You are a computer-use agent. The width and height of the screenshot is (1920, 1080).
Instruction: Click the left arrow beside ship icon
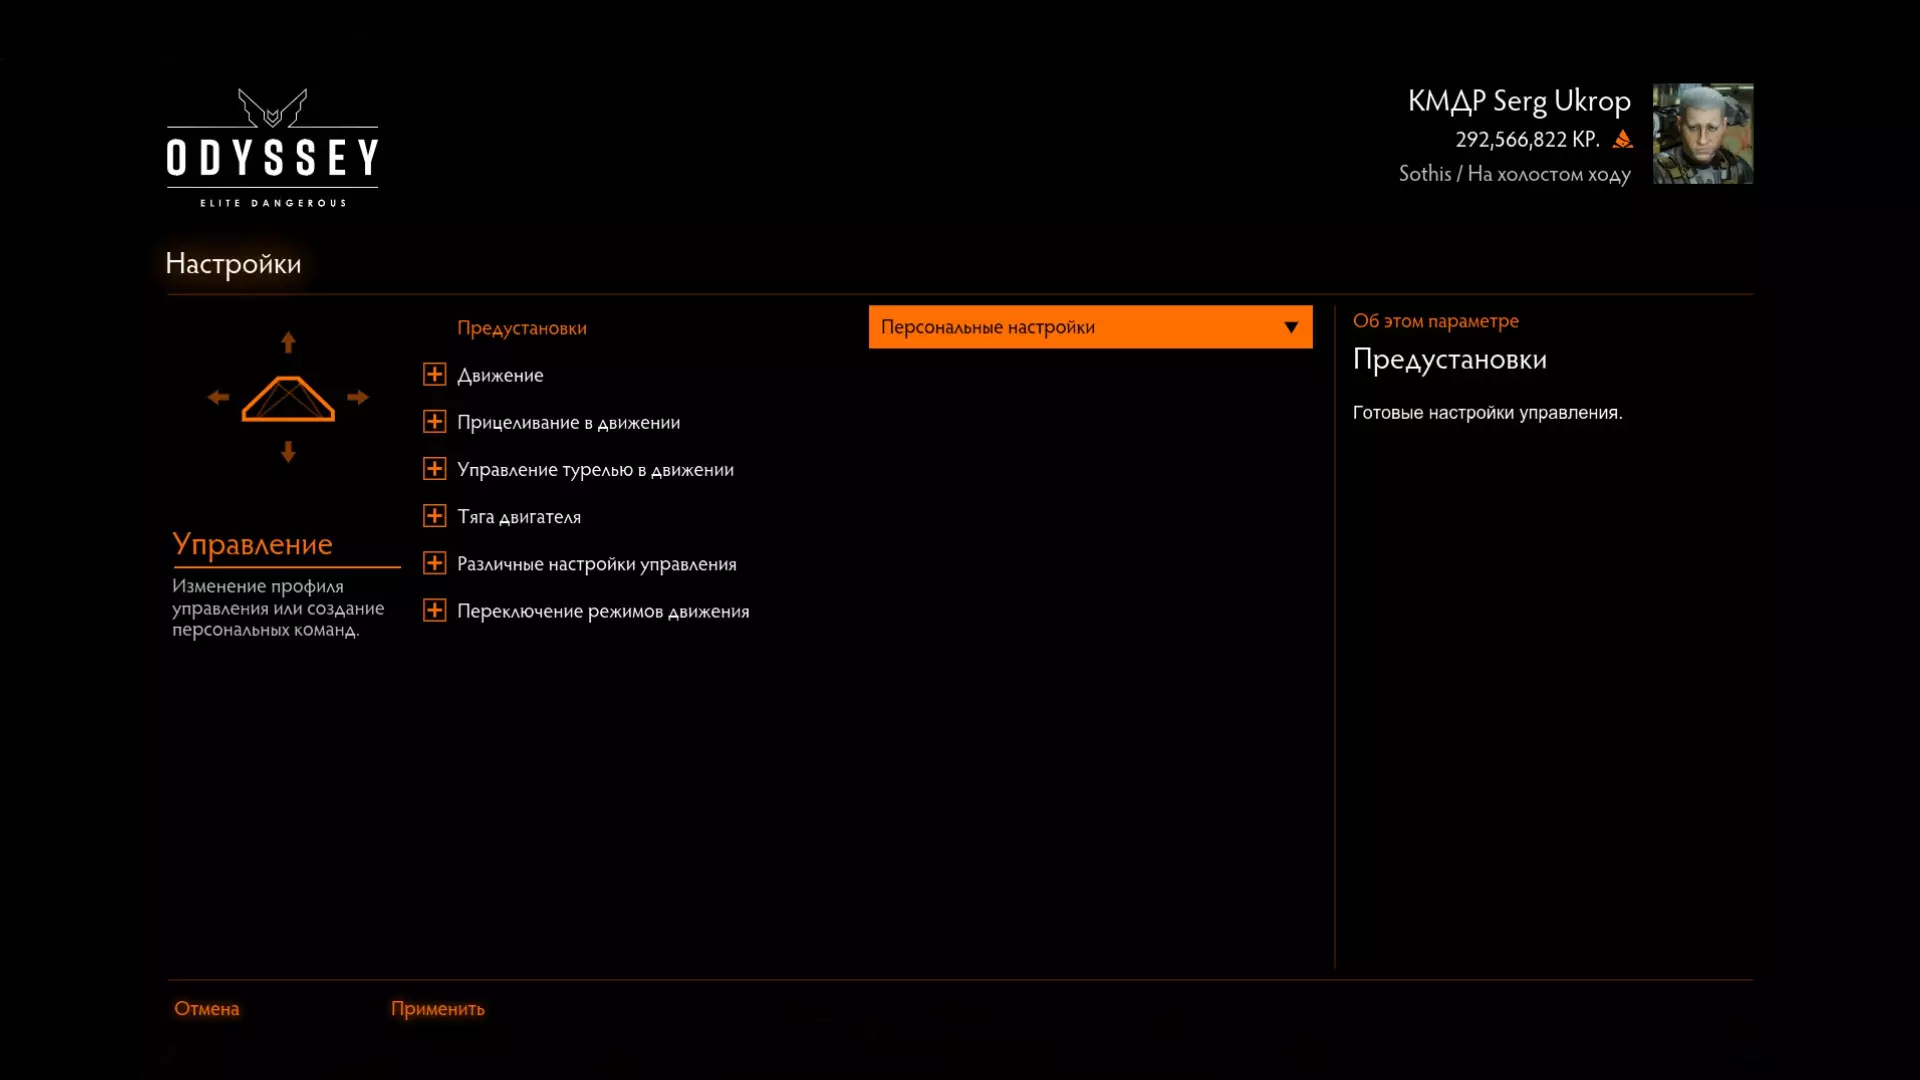[218, 398]
